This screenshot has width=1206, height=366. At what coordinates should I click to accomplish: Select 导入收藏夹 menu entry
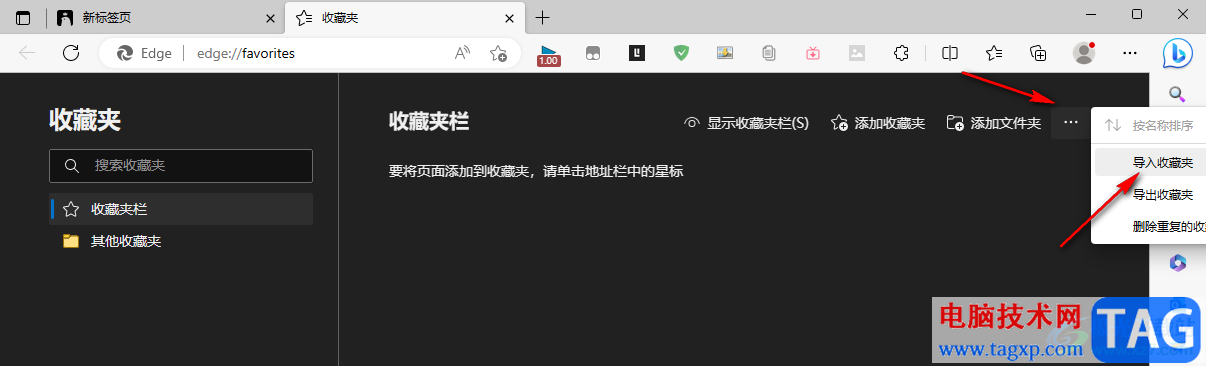pyautogui.click(x=1150, y=162)
